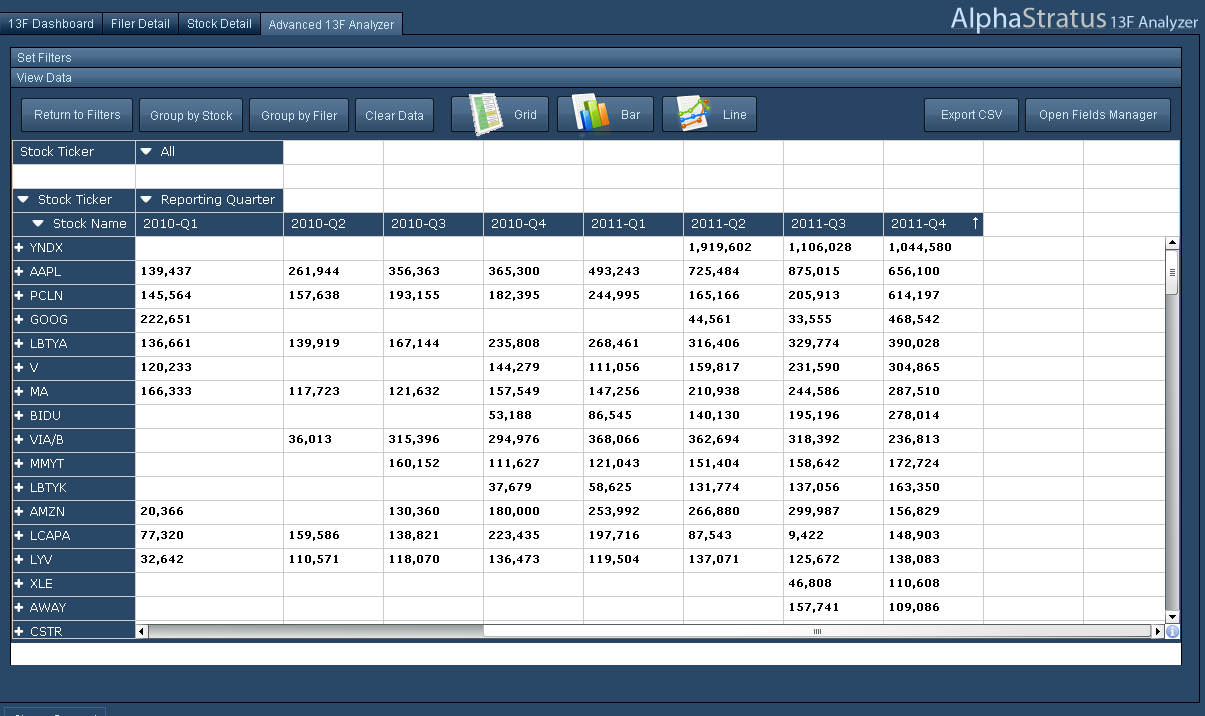Switch to Bar chart view
Screen dimensions: 1205x716
tap(605, 115)
